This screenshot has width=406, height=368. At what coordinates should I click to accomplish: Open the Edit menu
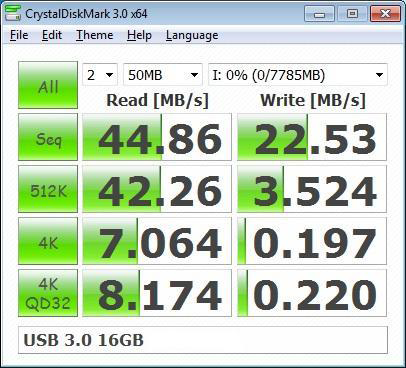point(52,35)
